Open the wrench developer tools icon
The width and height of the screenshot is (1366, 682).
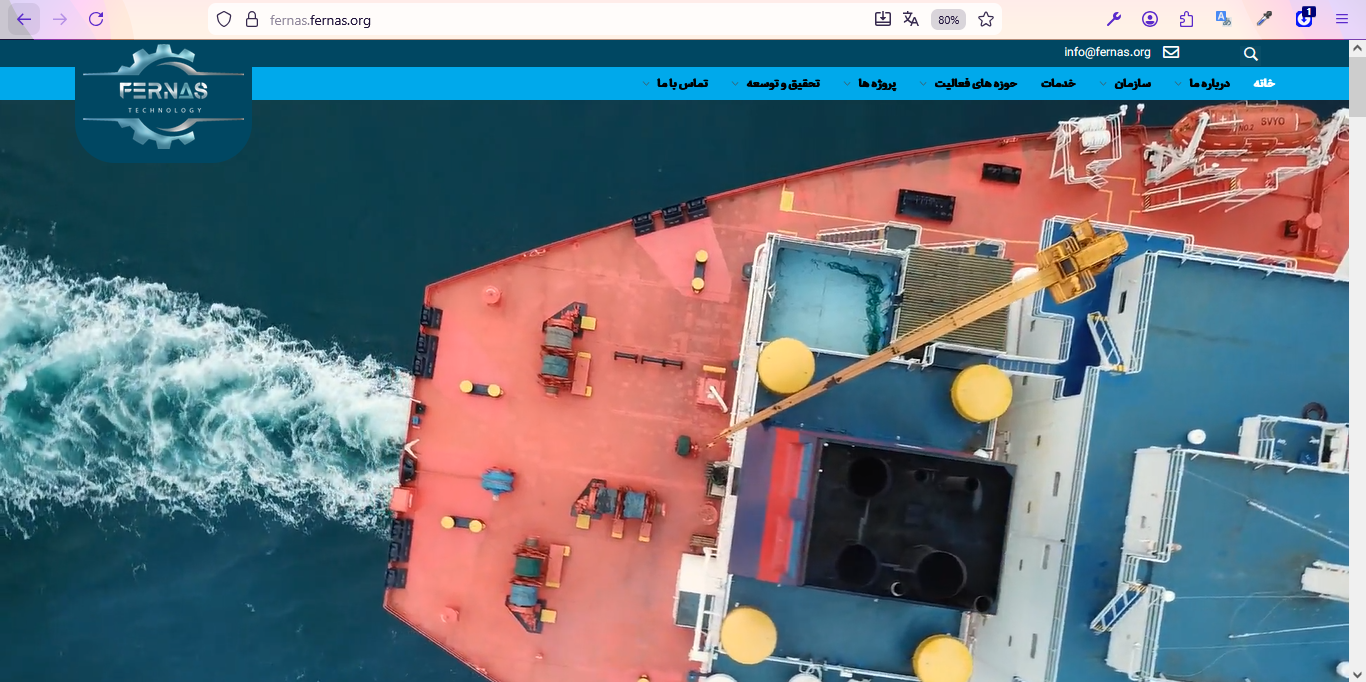point(1114,19)
